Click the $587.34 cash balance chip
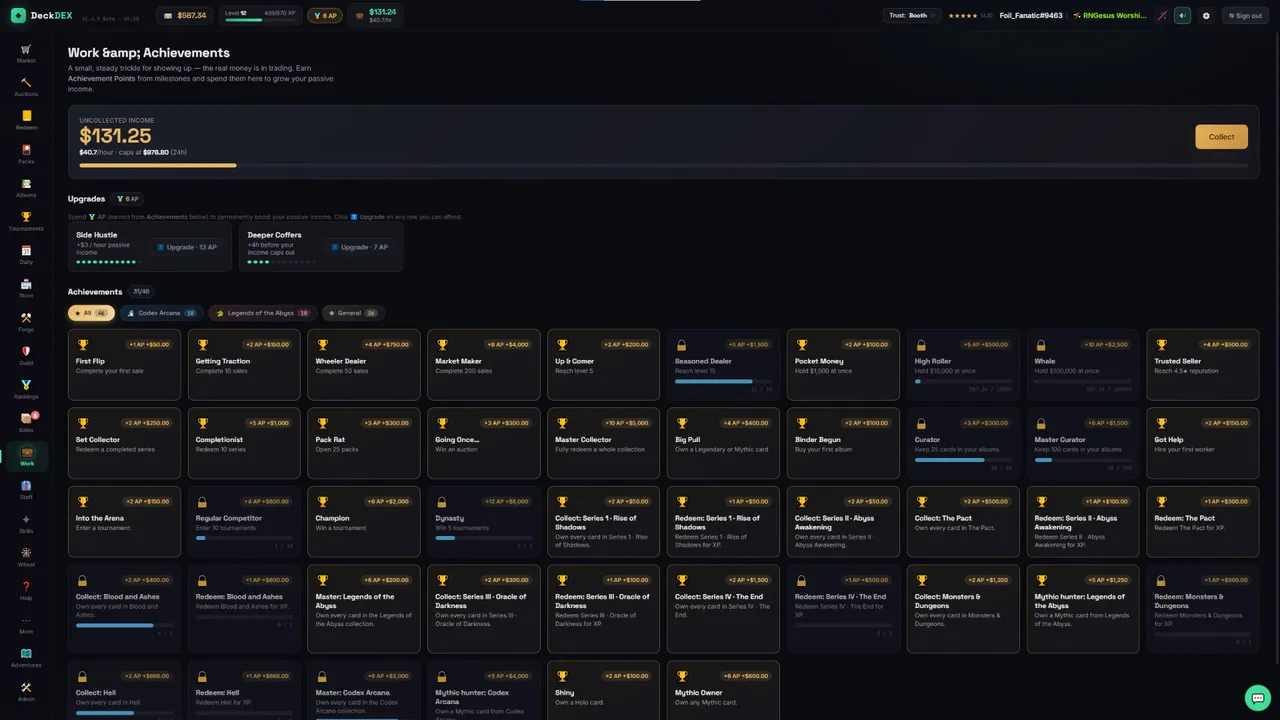1280x720 pixels. coord(185,15)
